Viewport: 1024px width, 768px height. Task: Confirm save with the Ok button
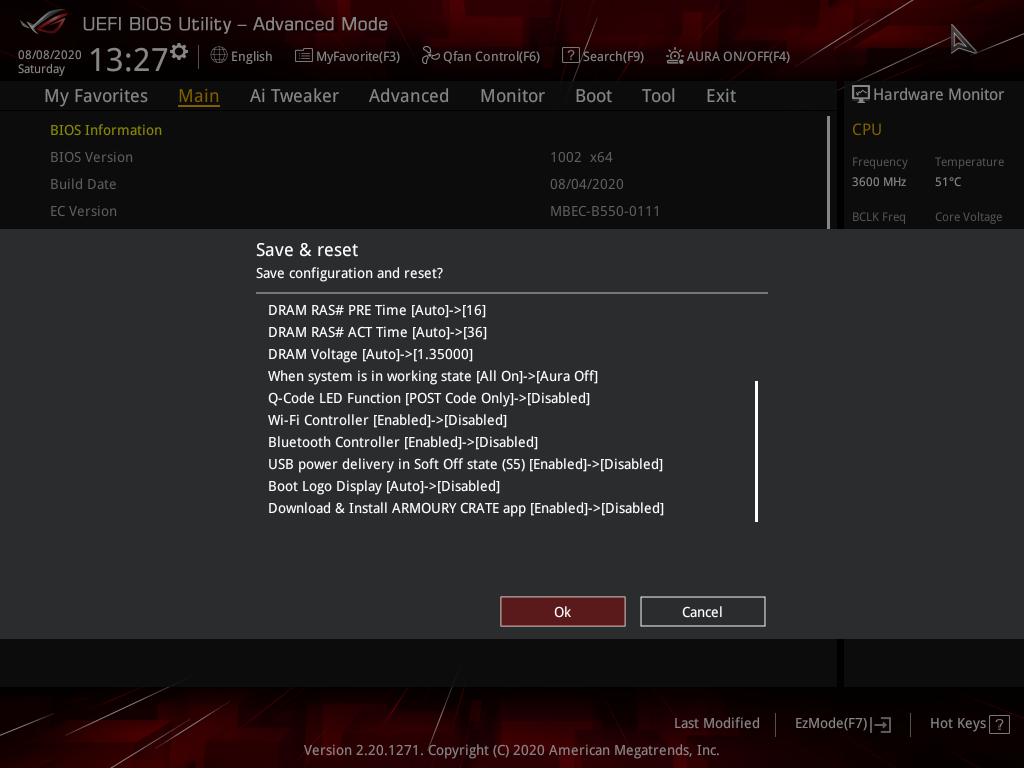(x=563, y=612)
